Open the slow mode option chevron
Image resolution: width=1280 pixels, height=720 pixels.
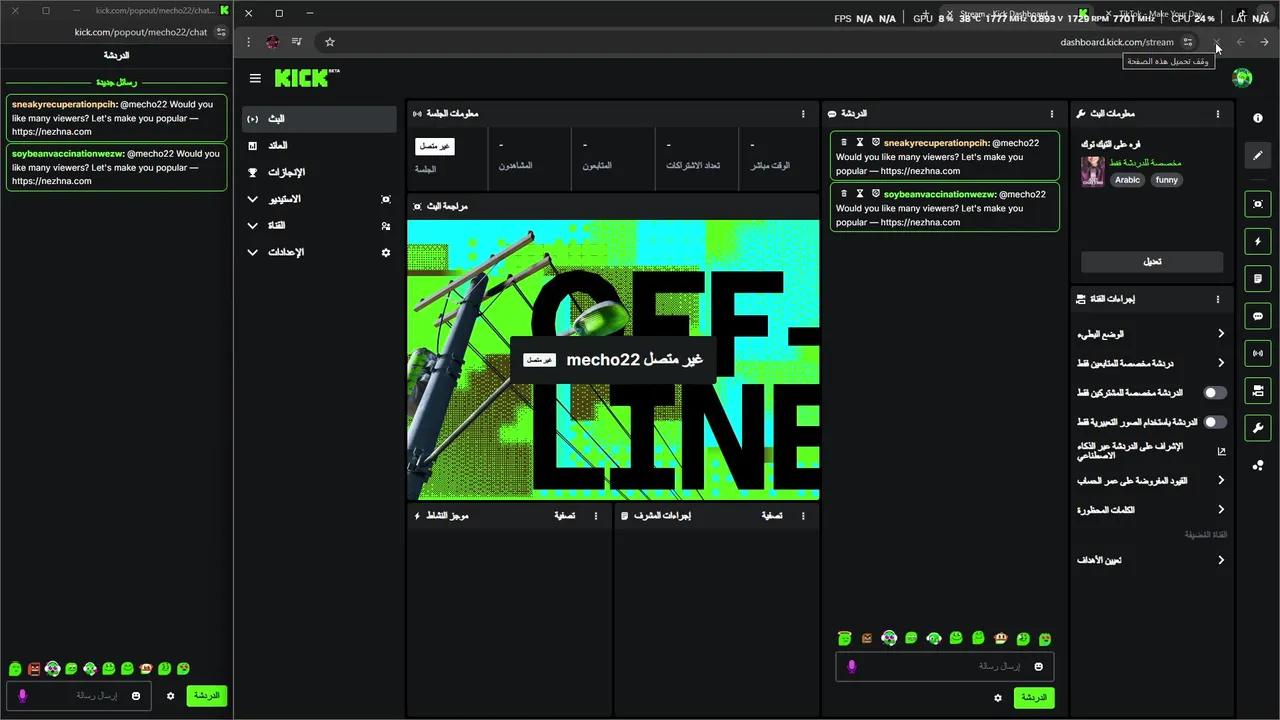[1221, 334]
